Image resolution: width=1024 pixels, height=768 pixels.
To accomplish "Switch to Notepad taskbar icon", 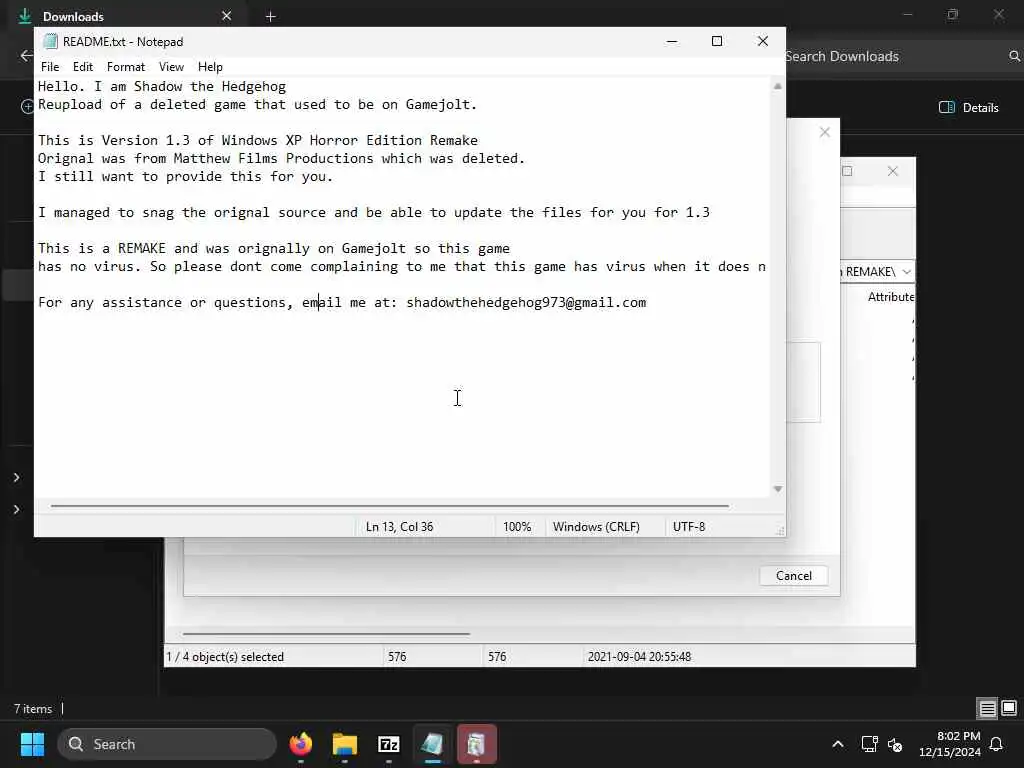I will point(432,744).
